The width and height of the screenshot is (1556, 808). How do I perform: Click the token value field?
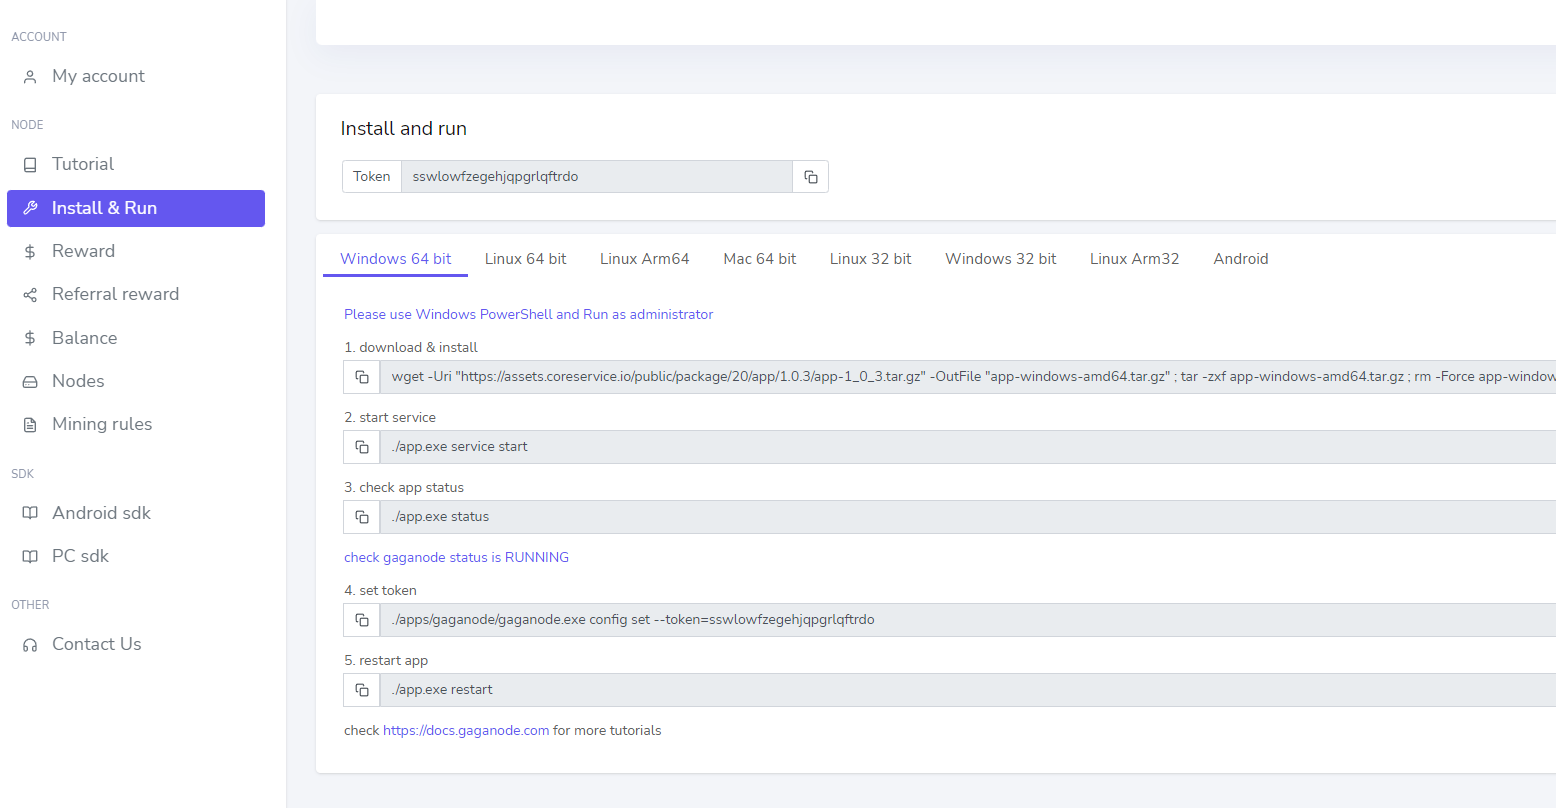(x=597, y=177)
